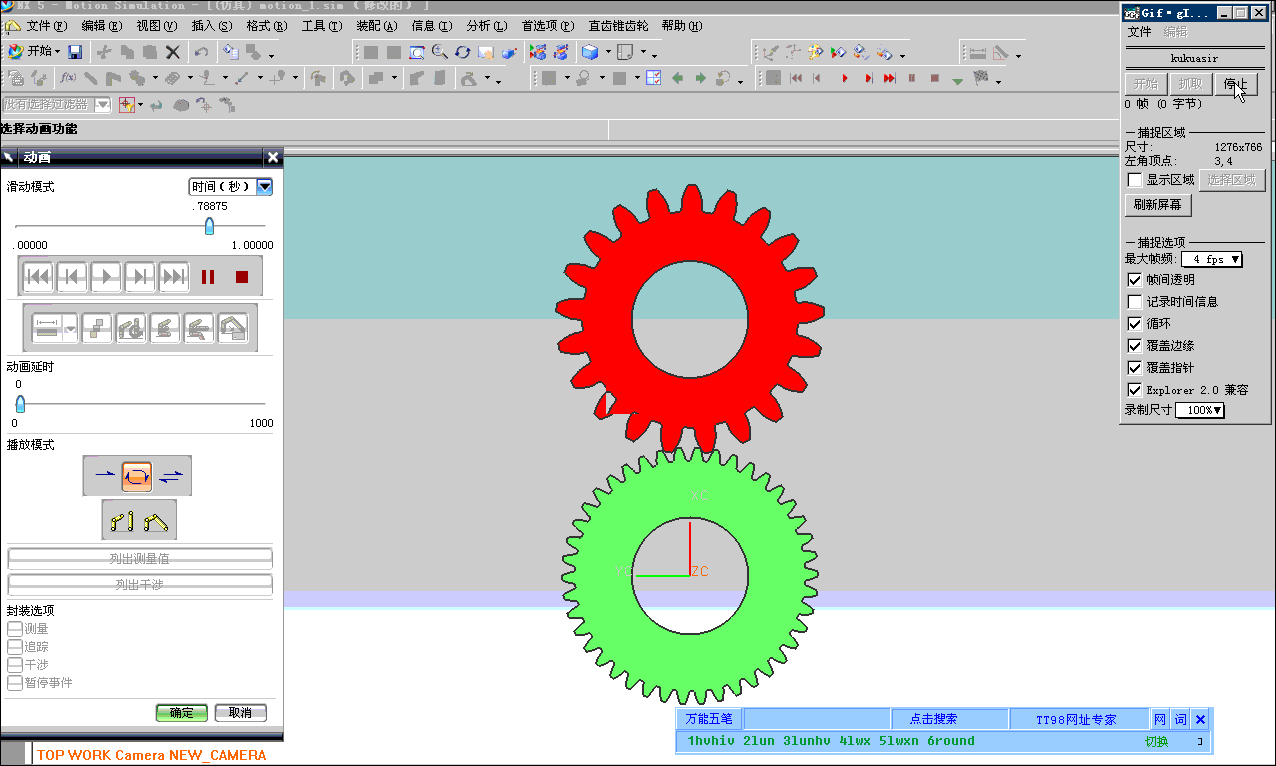
Task: Select play-once arrow playback mode
Action: click(104, 475)
